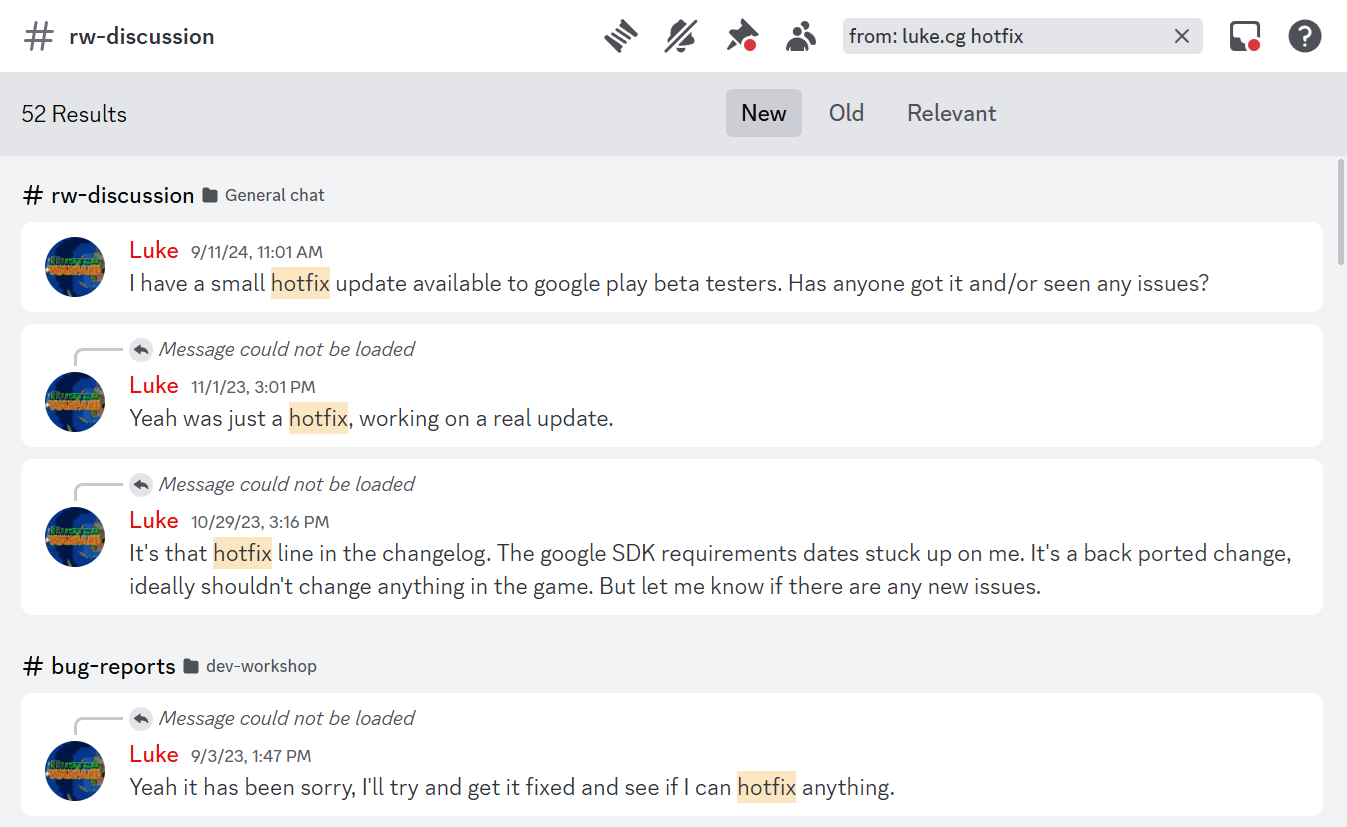Click the rw-discussion hash icon in header
Screen dimensions: 1347x827
(39, 37)
